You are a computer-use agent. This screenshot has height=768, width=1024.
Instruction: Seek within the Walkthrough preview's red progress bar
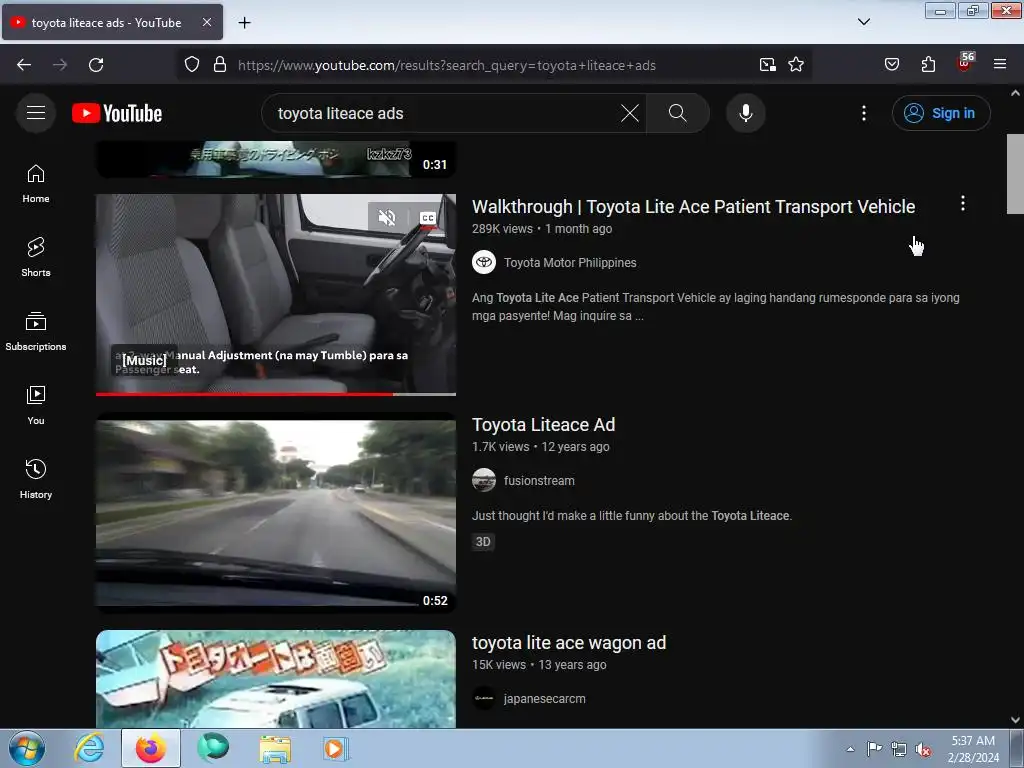(276, 394)
